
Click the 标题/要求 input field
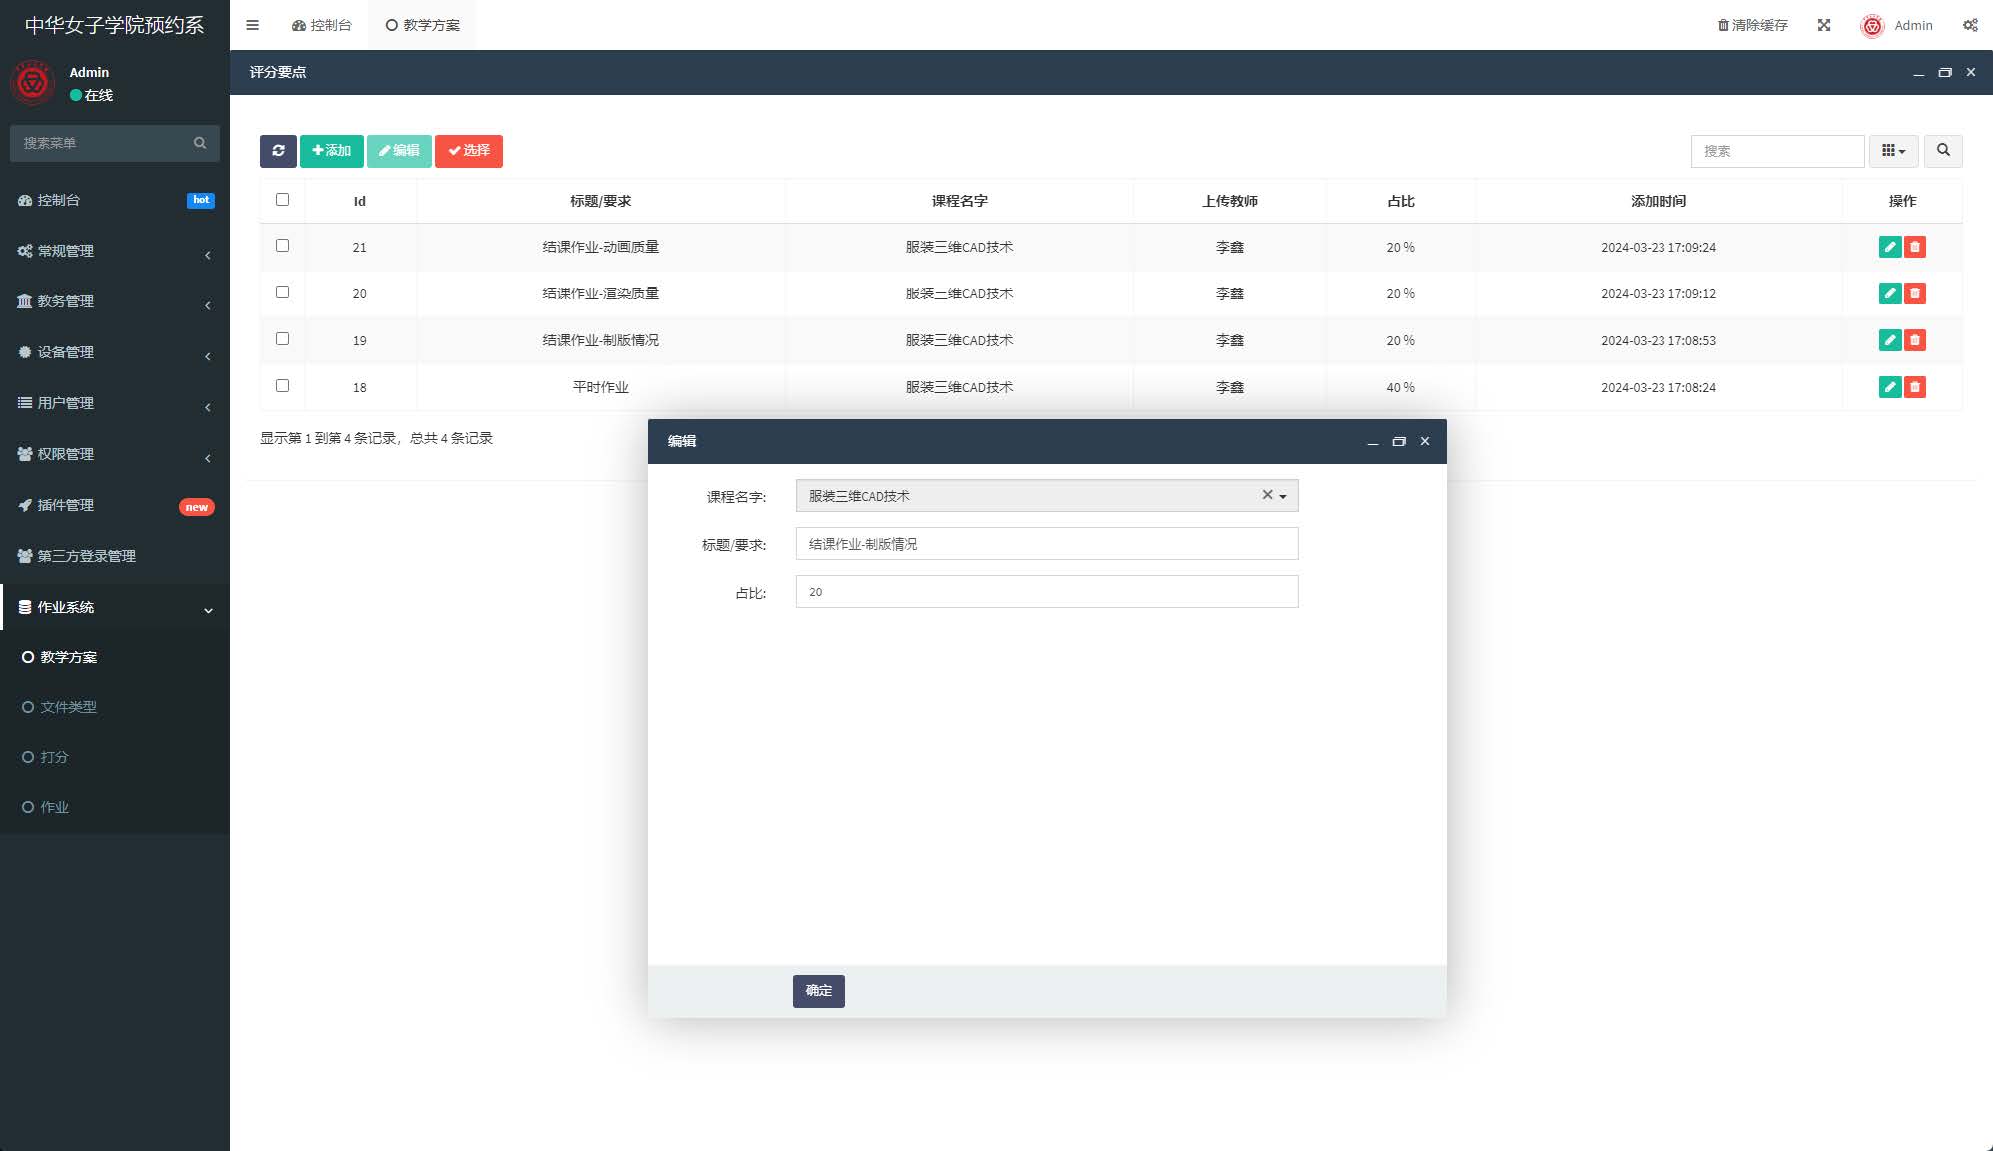pos(1046,544)
